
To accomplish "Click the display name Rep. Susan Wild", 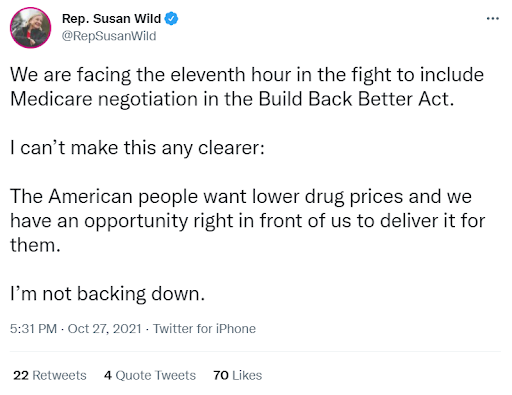I will (111, 19).
